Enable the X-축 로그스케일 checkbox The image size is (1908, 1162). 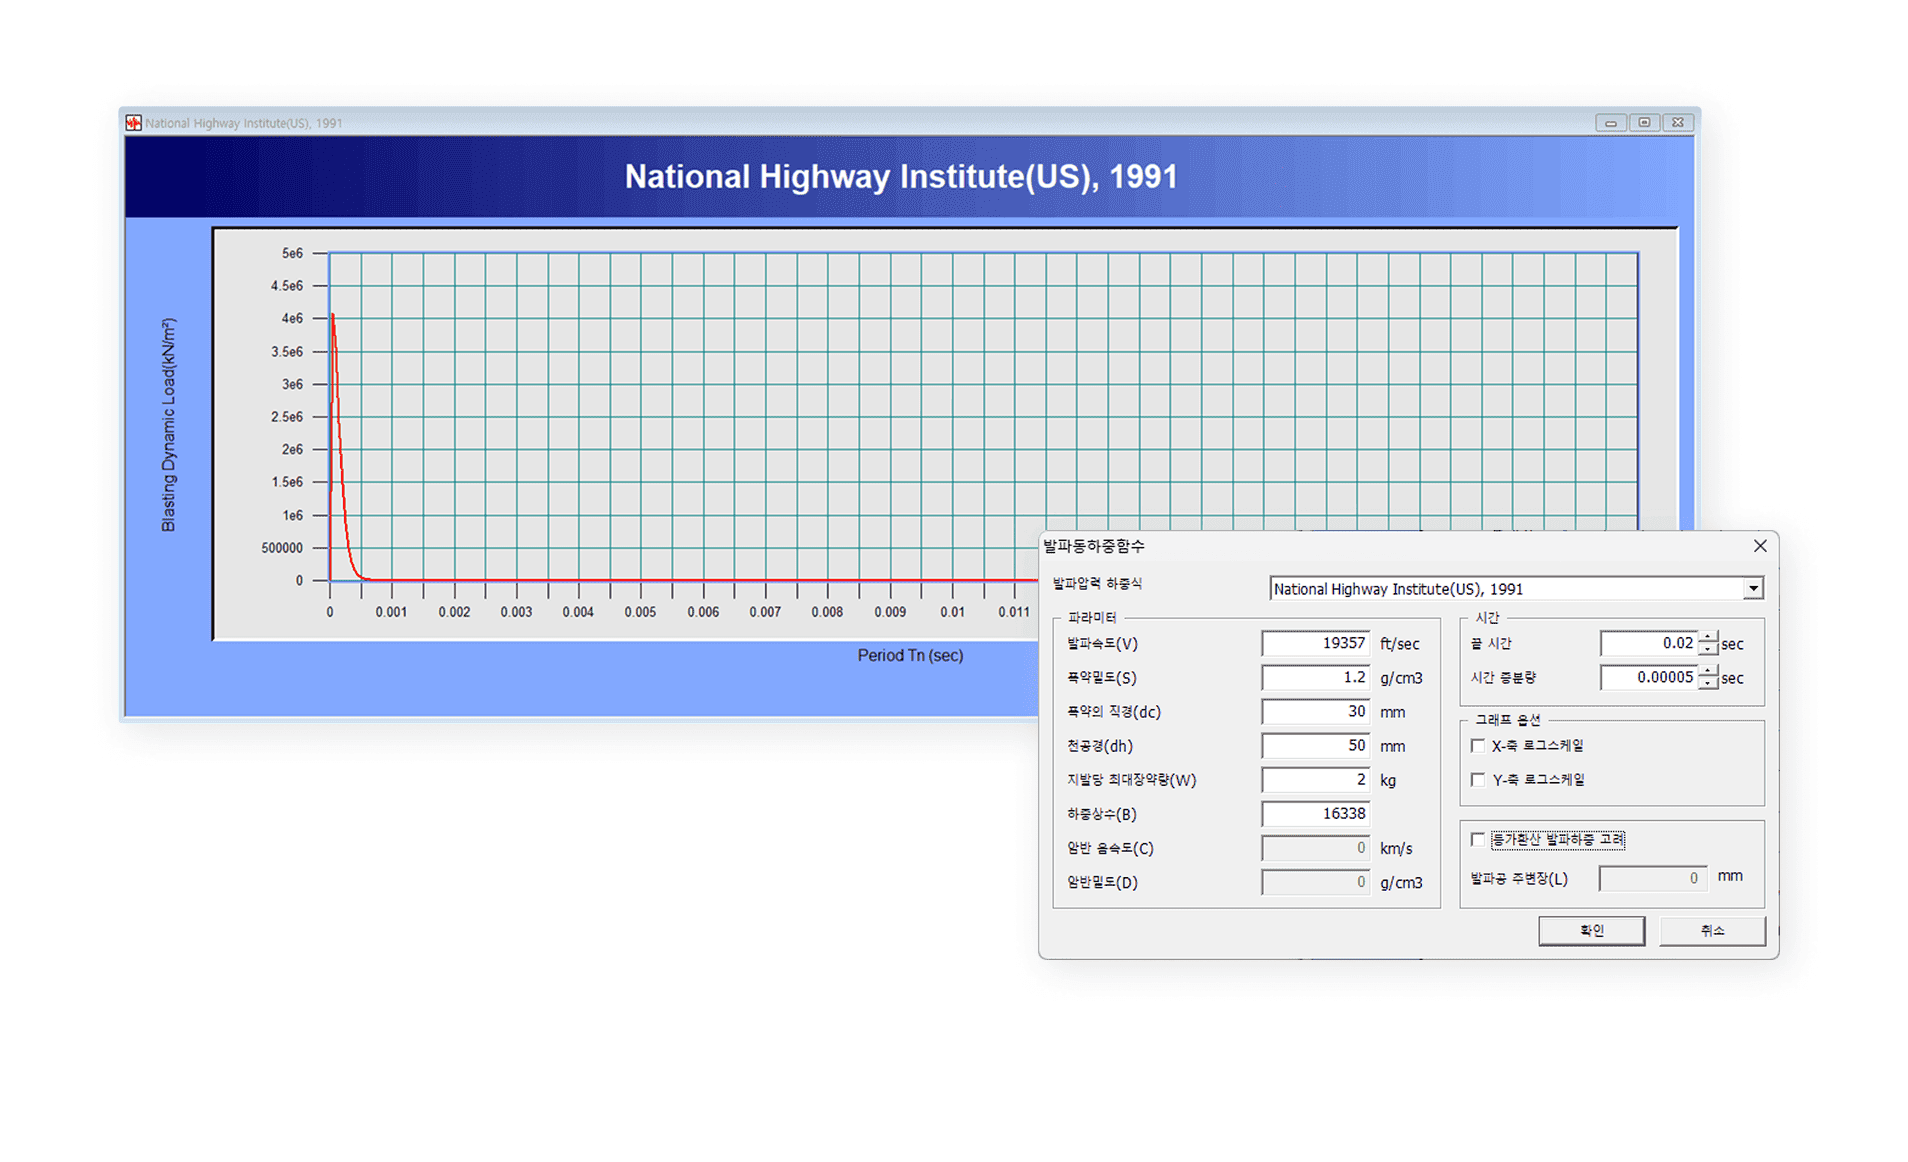pos(1478,746)
